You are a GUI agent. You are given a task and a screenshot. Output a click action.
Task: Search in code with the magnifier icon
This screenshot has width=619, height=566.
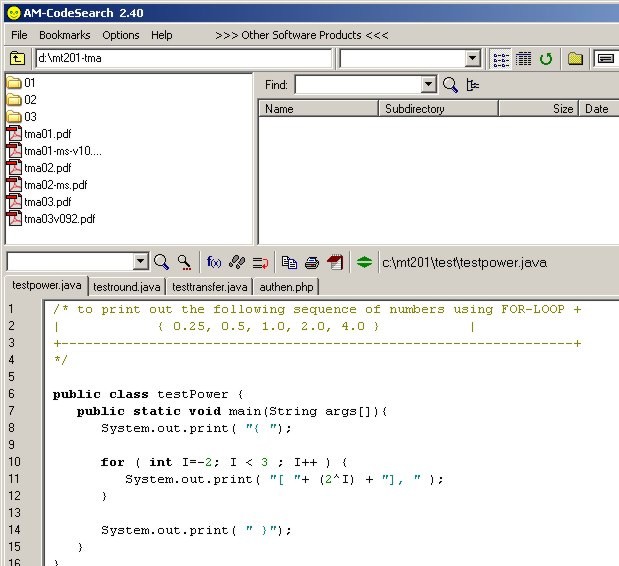point(161,262)
